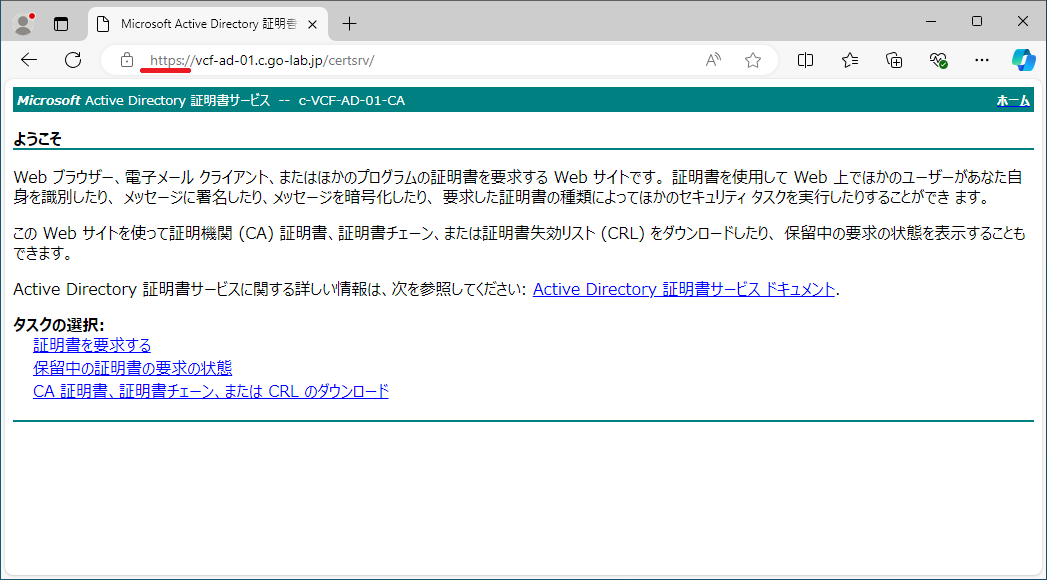
Task: Close the browser window
Action: click(1022, 21)
